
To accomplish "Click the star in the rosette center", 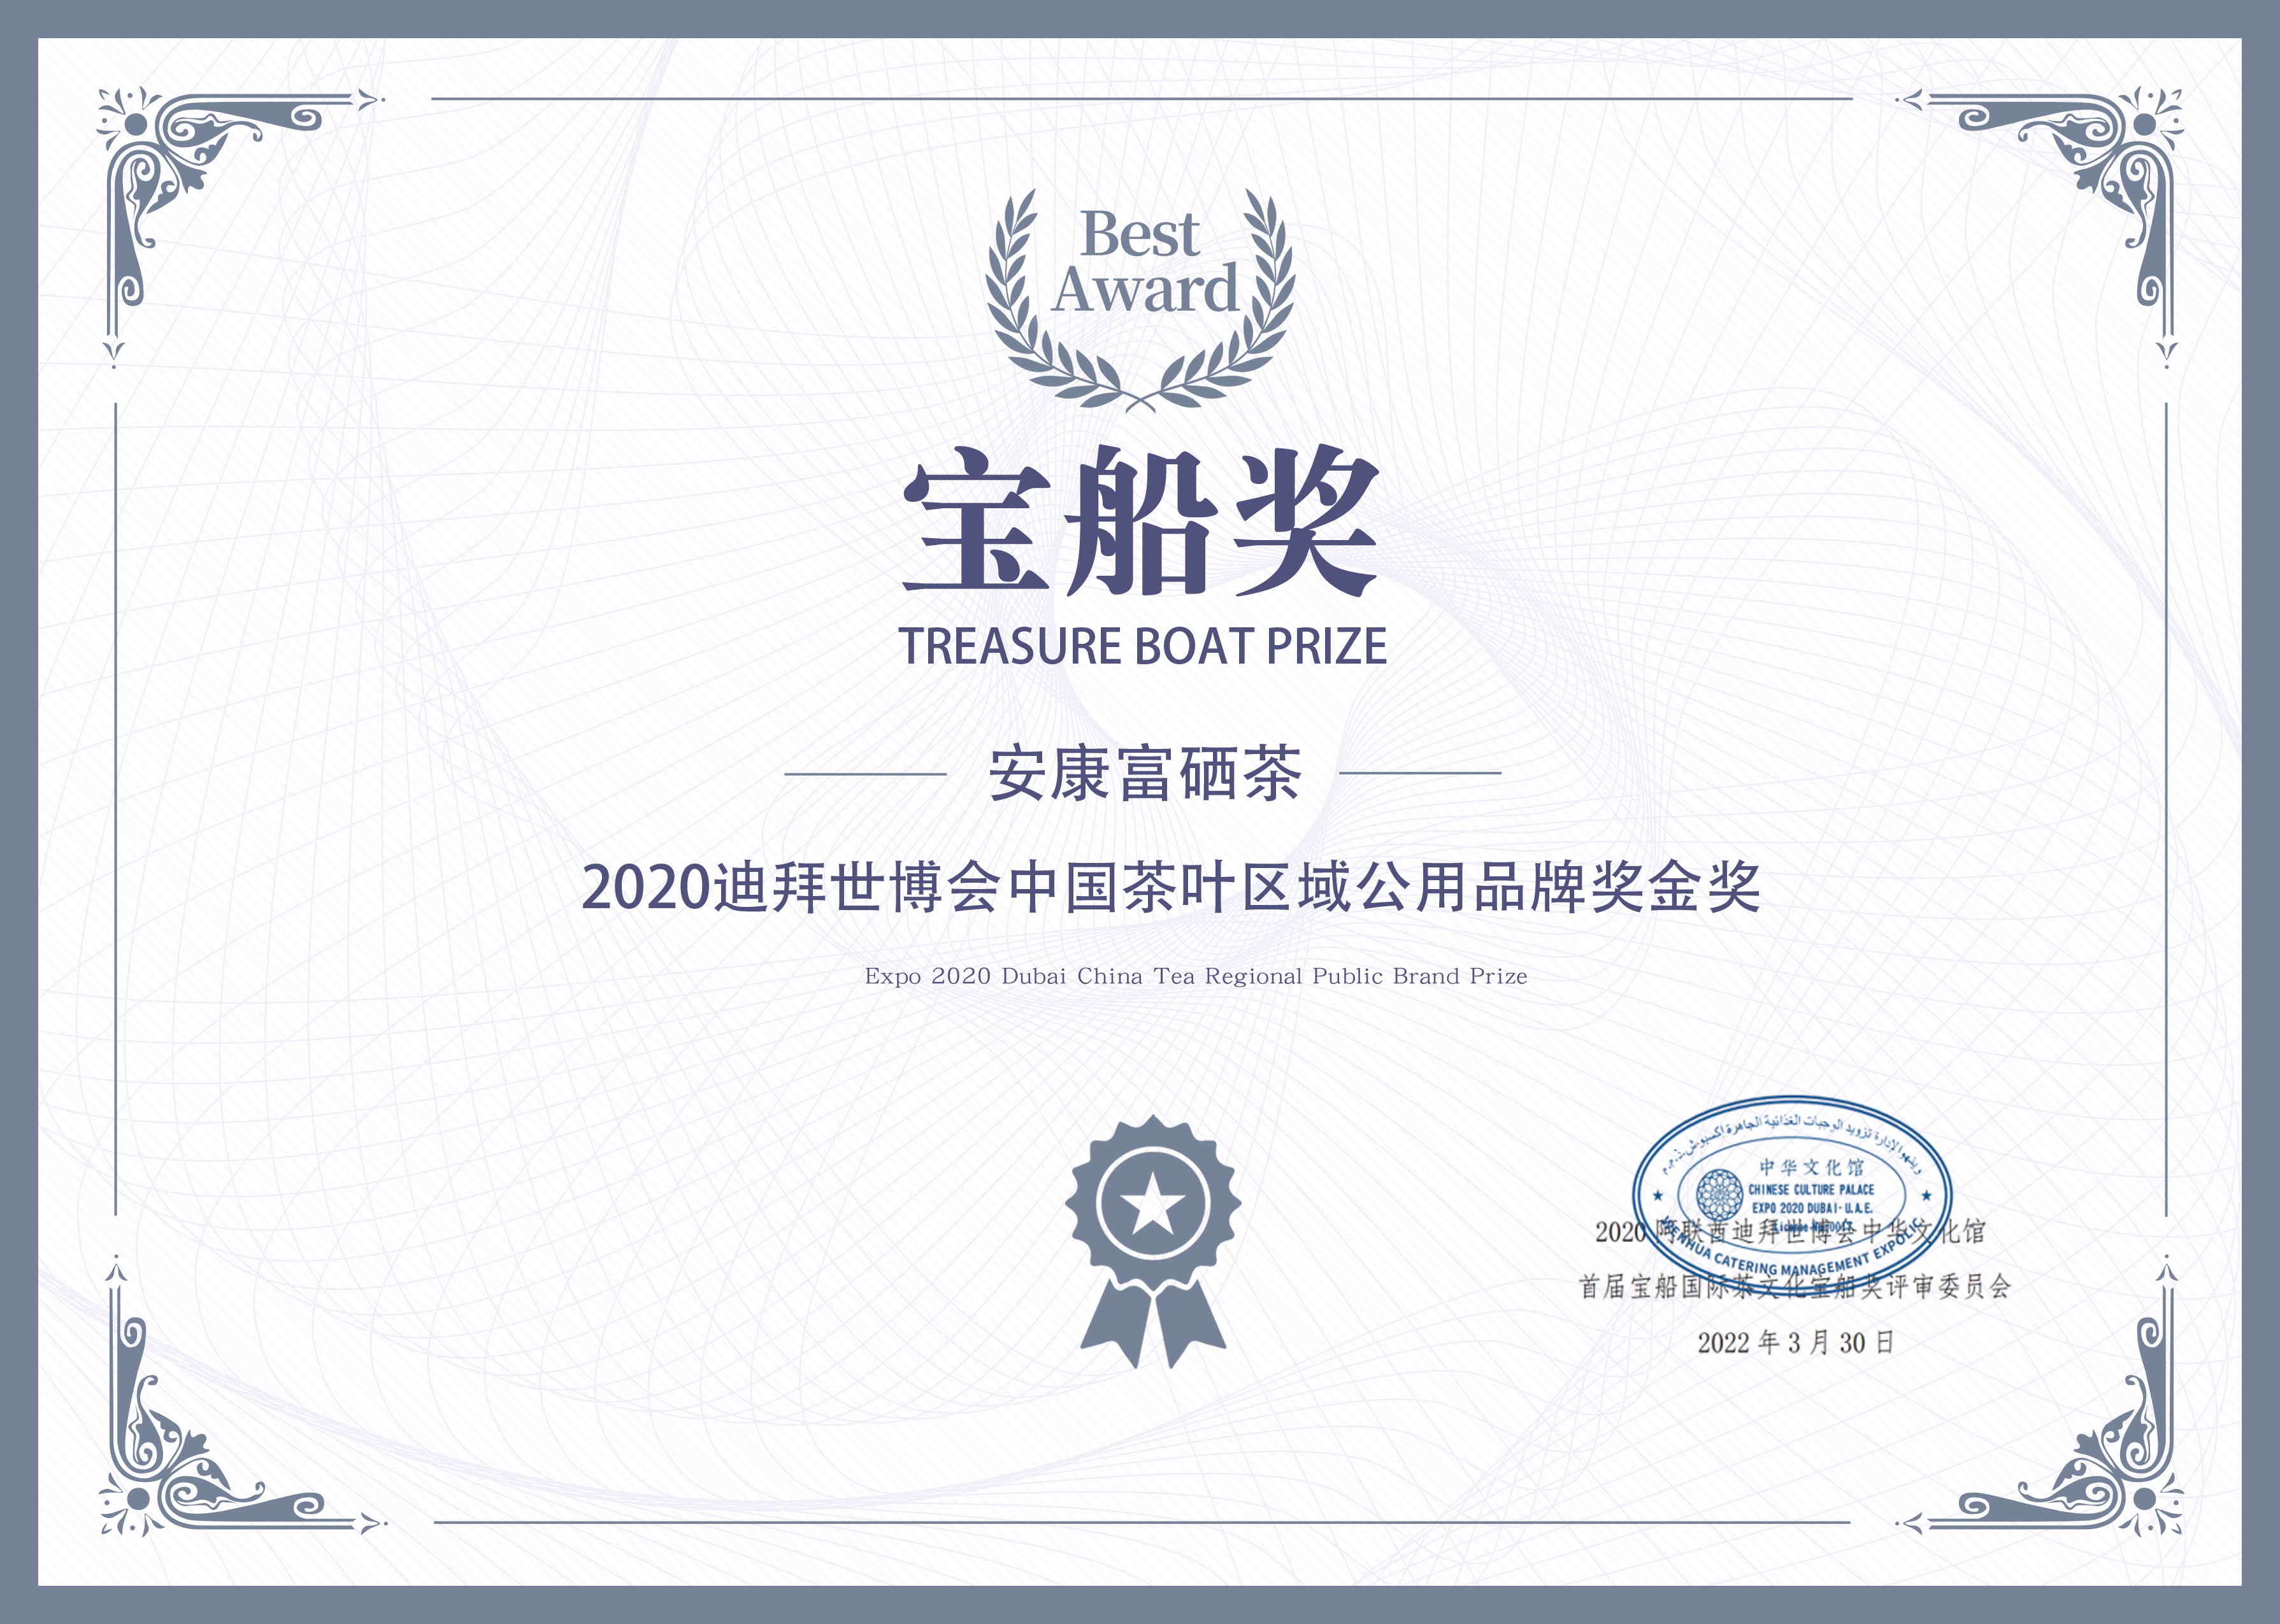I will click(1153, 1204).
